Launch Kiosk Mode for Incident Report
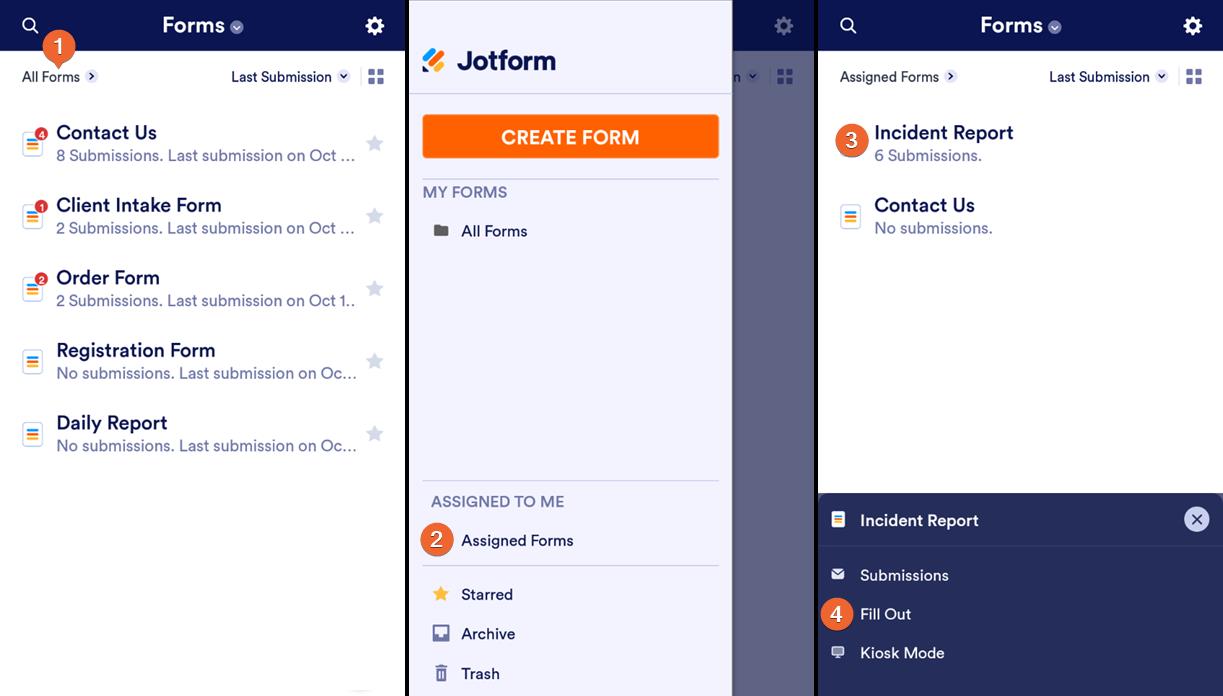Viewport: 1223px width, 696px height. (901, 653)
